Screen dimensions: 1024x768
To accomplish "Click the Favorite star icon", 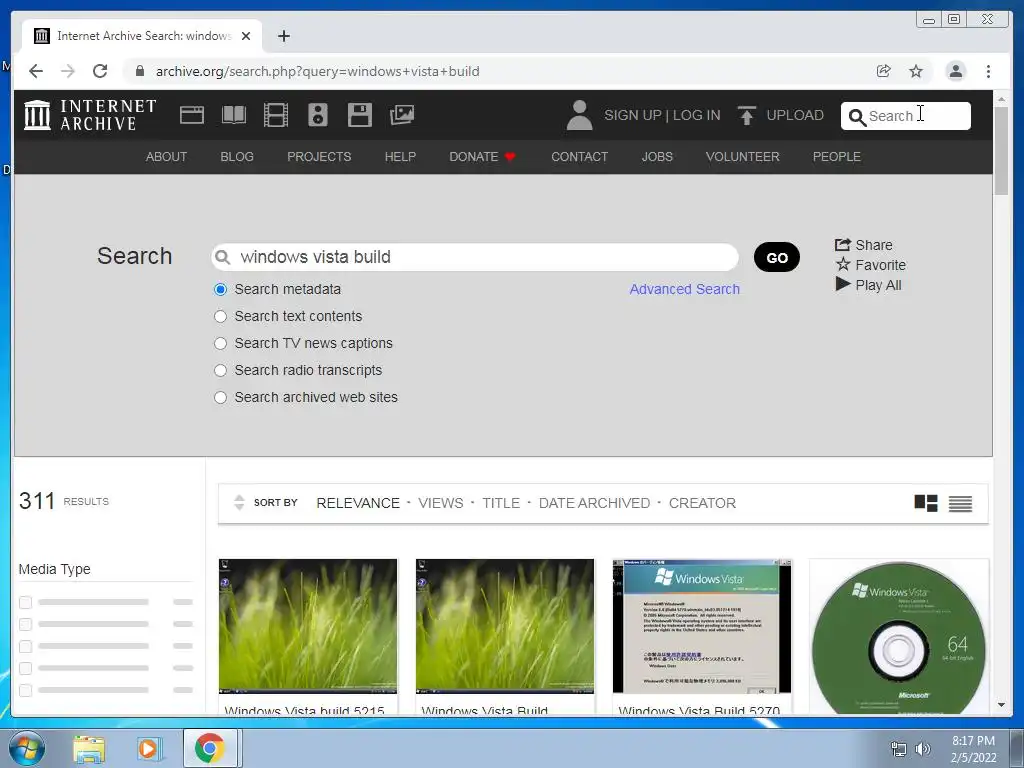I will pos(843,264).
